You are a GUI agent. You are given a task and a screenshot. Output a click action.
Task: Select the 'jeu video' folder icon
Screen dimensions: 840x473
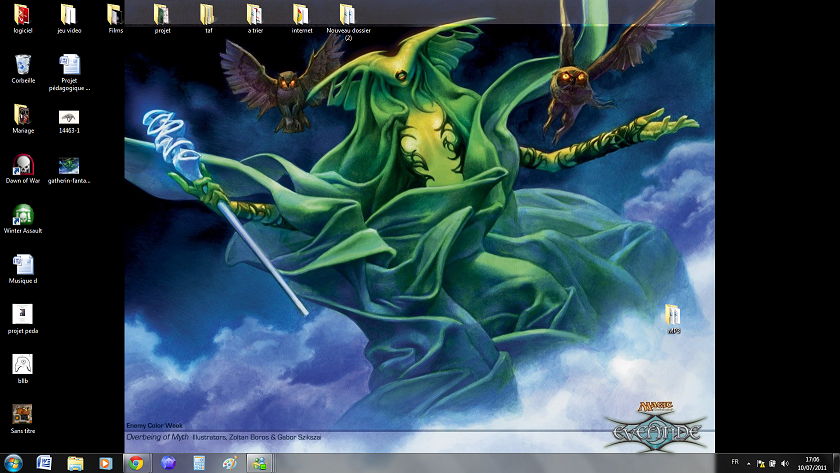[69, 18]
